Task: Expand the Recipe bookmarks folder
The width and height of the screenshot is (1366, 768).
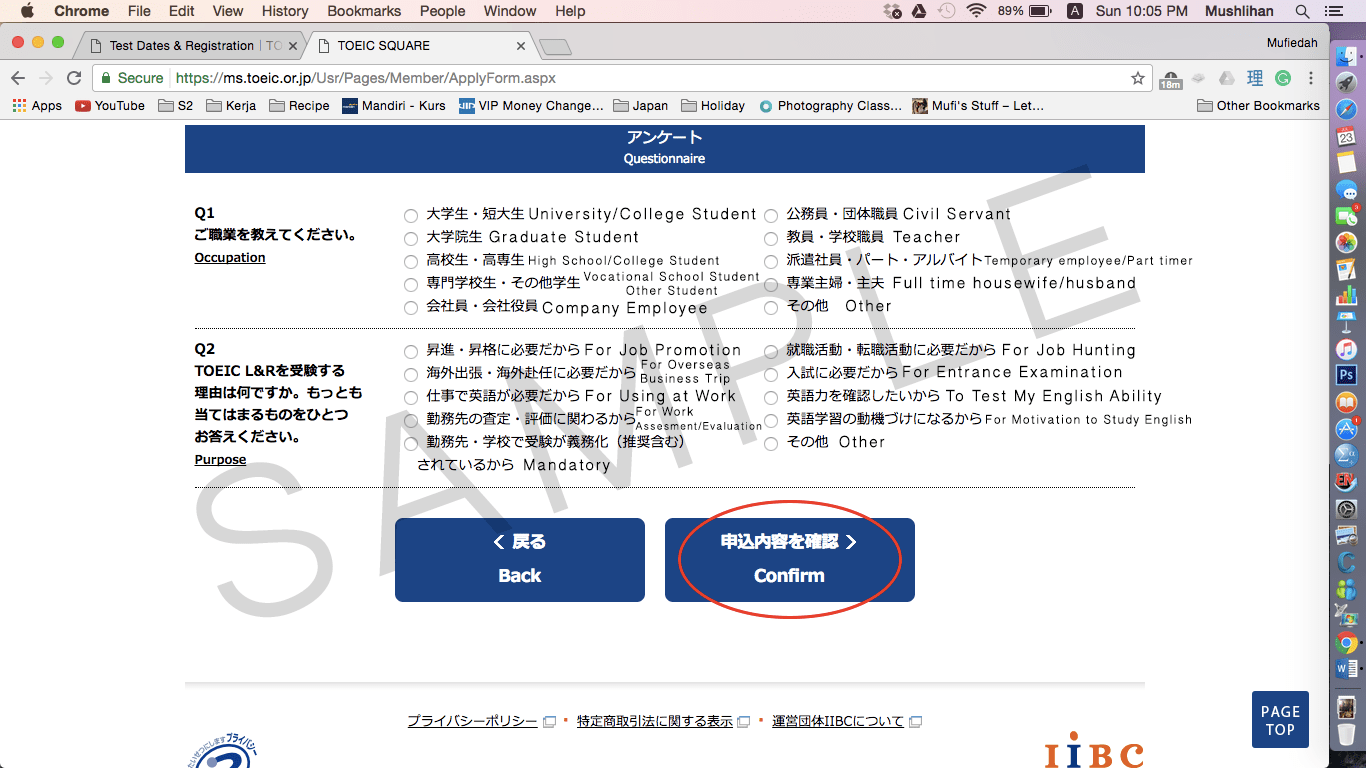Action: click(299, 106)
